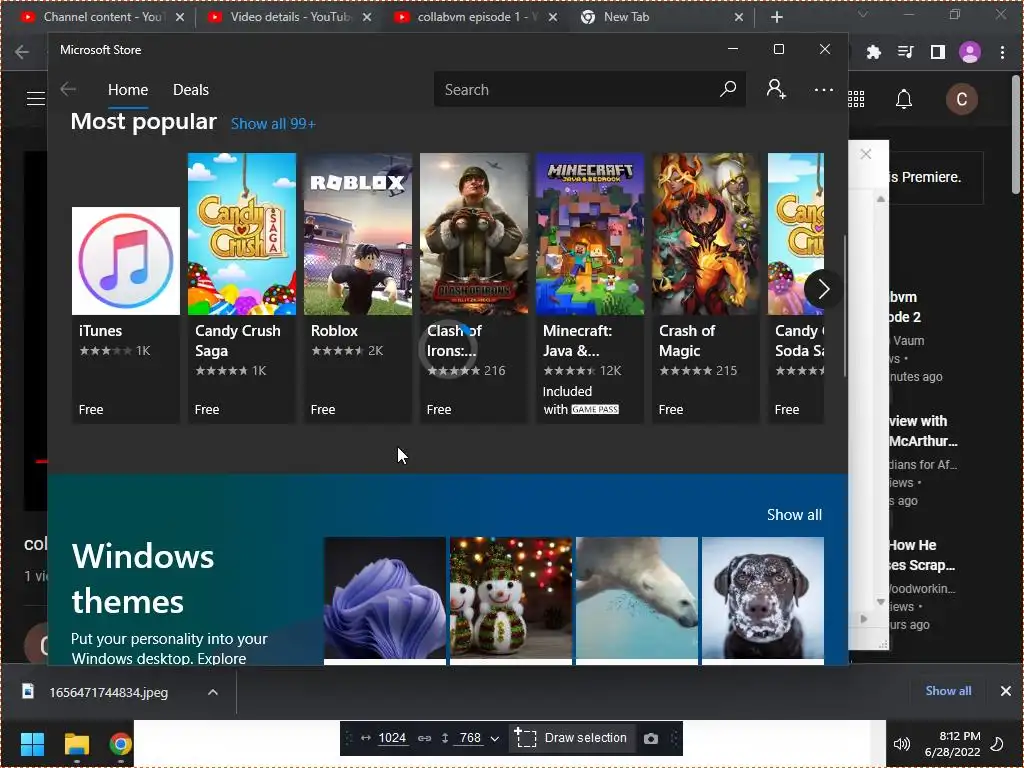Open the sign-in account icon in Microsoft Store
The width and height of the screenshot is (1024, 768).
(x=776, y=89)
